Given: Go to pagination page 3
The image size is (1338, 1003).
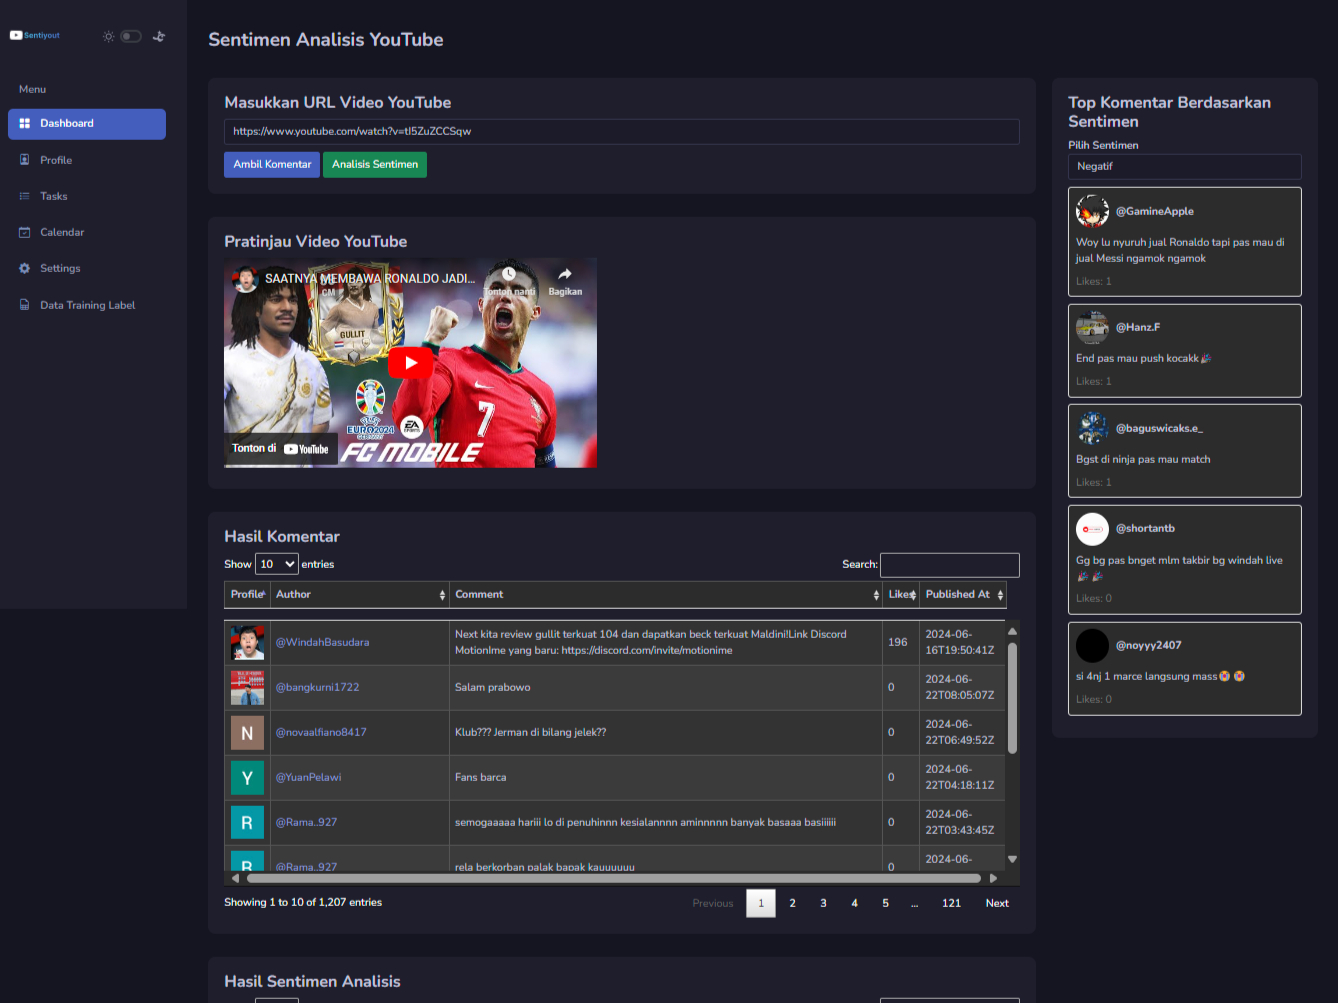Looking at the screenshot, I should [823, 903].
